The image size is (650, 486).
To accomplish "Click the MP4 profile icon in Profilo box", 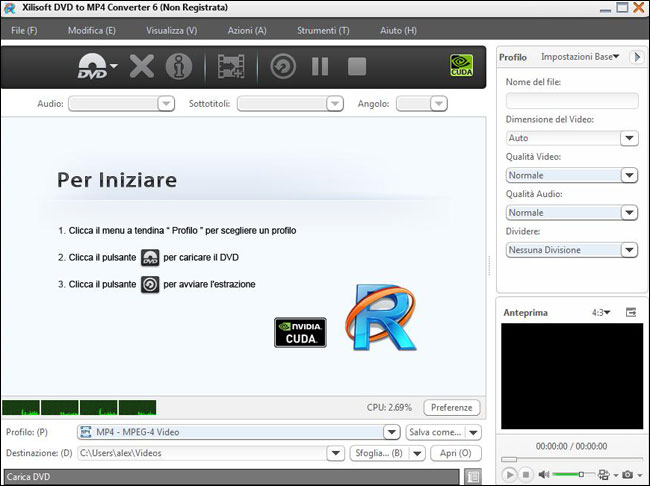I will click(86, 432).
